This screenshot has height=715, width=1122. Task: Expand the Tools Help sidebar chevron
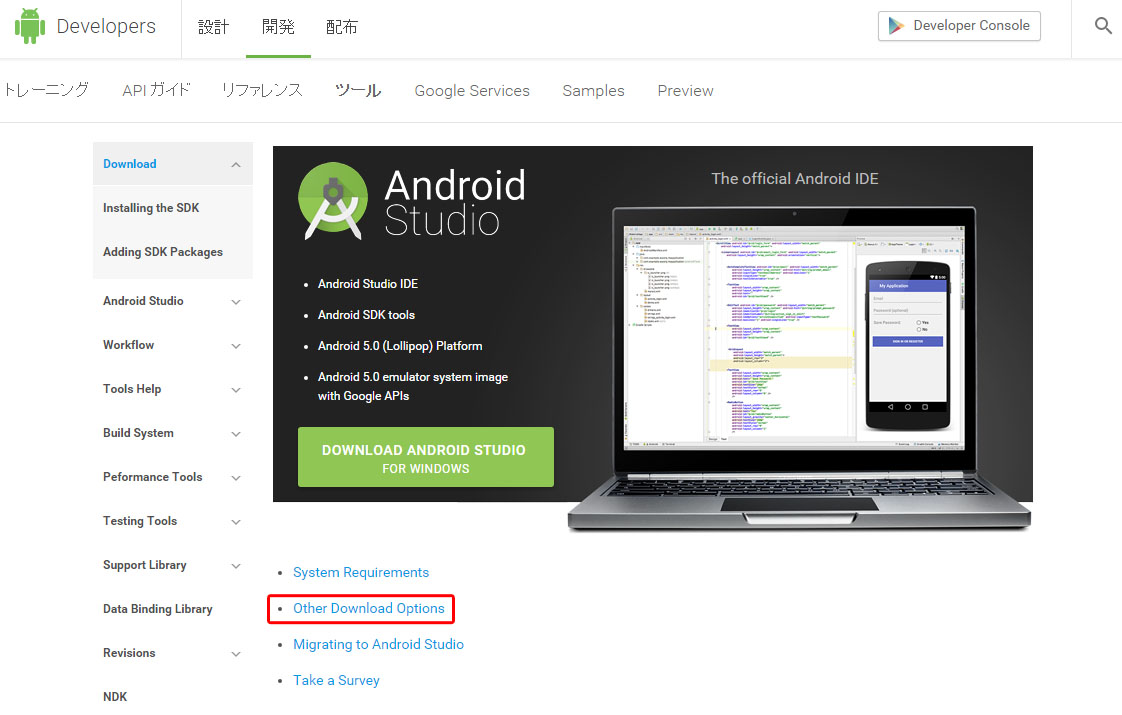coord(235,390)
